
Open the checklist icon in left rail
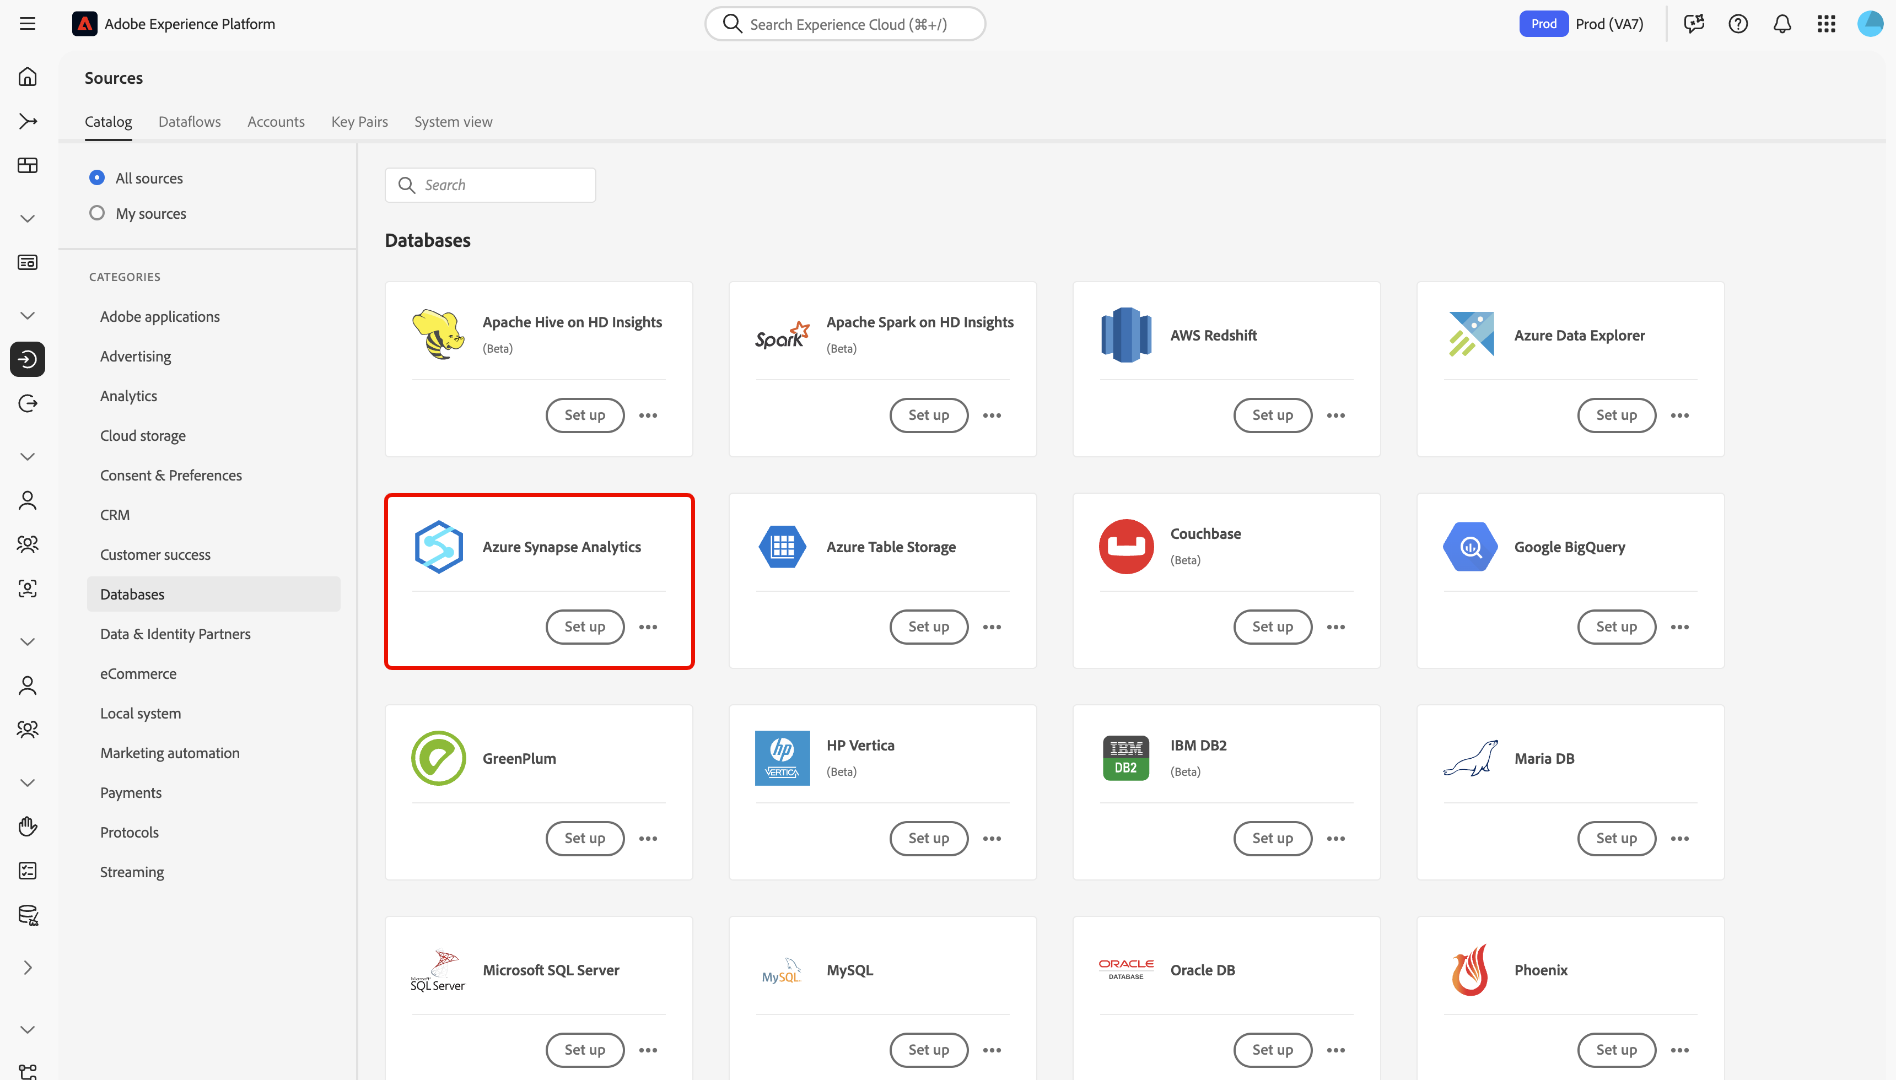click(x=28, y=871)
